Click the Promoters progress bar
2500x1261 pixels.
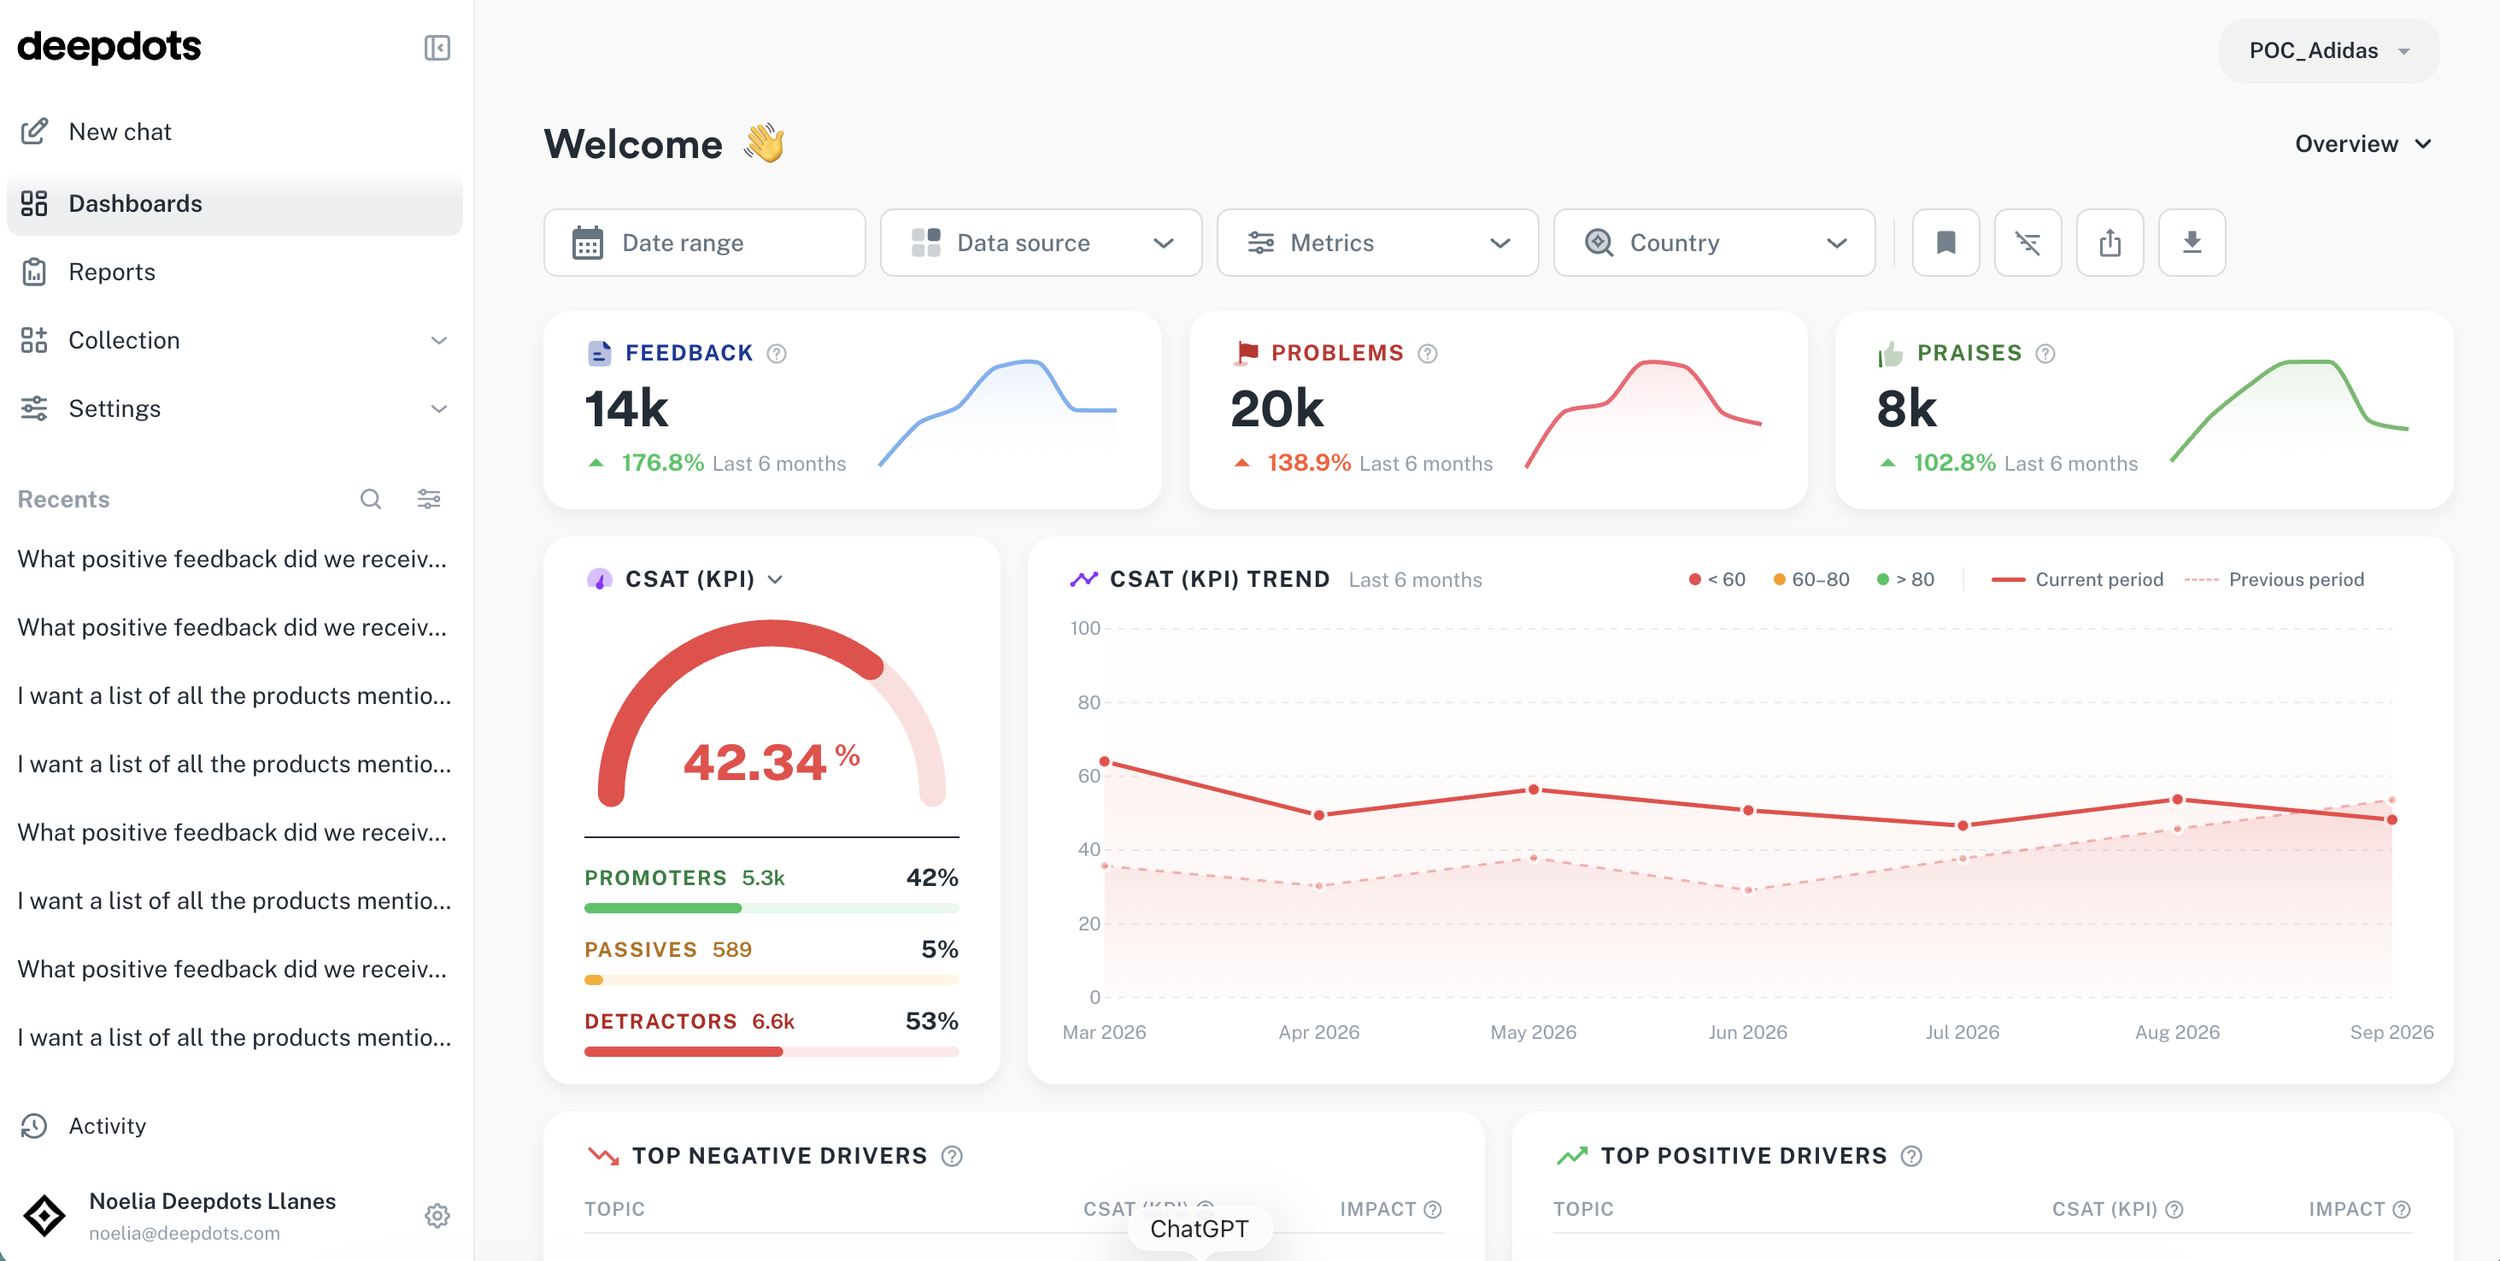pyautogui.click(x=771, y=908)
